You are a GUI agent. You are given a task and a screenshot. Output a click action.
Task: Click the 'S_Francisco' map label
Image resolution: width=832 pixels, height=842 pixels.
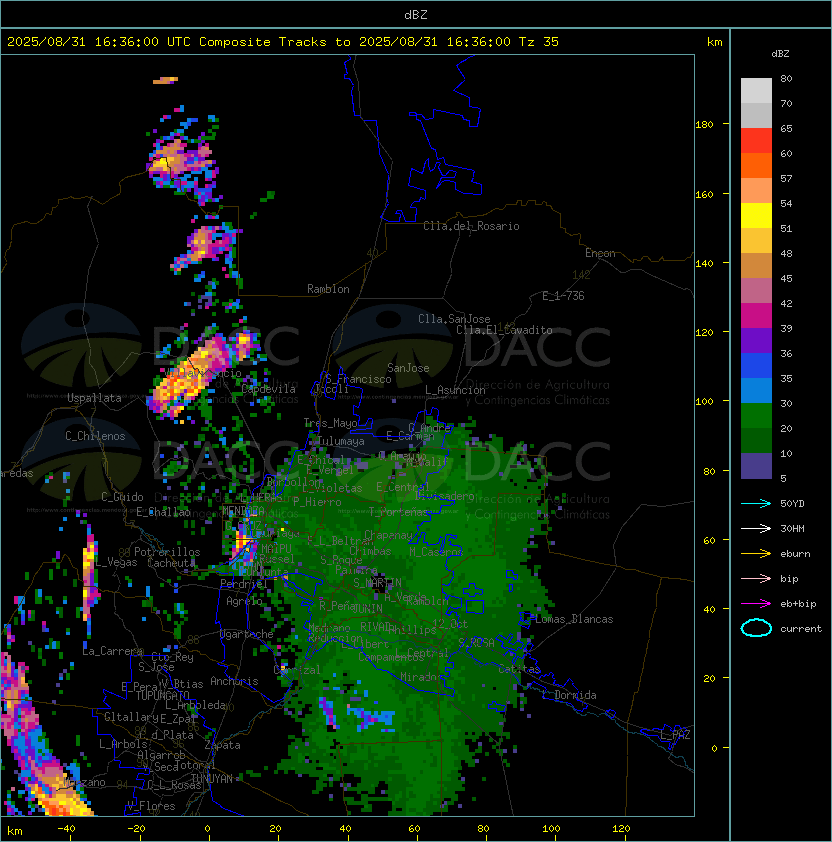(358, 379)
